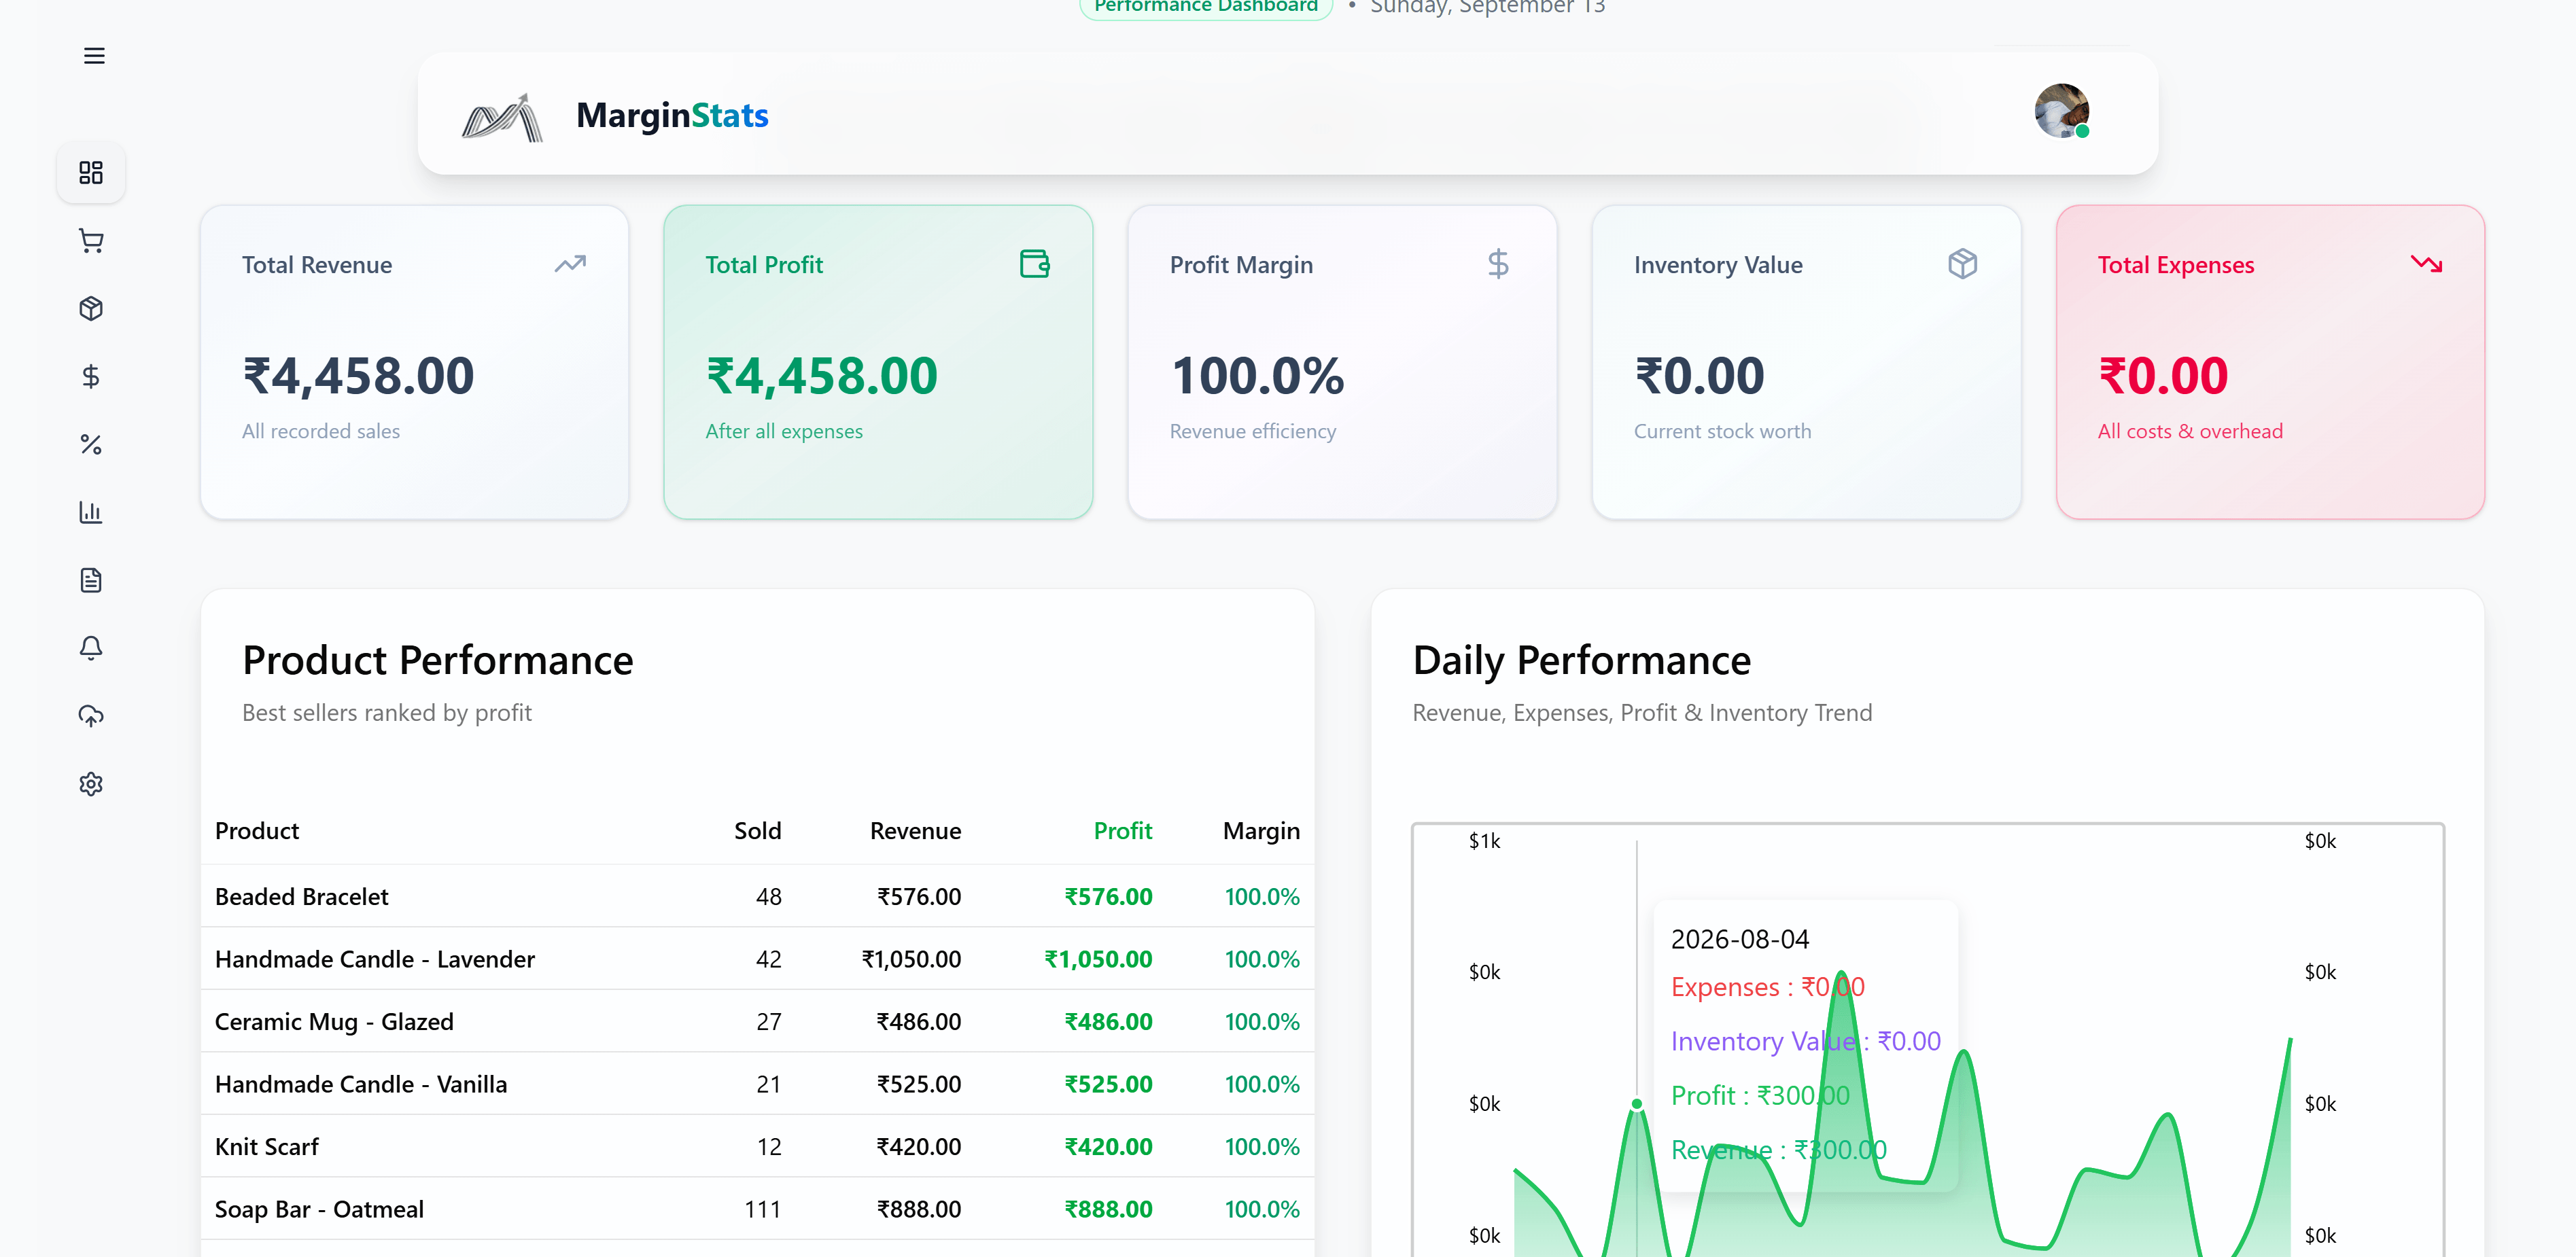Screen dimensions: 2576x1257
Task: Select the Total Profit card label
Action: click(x=764, y=265)
